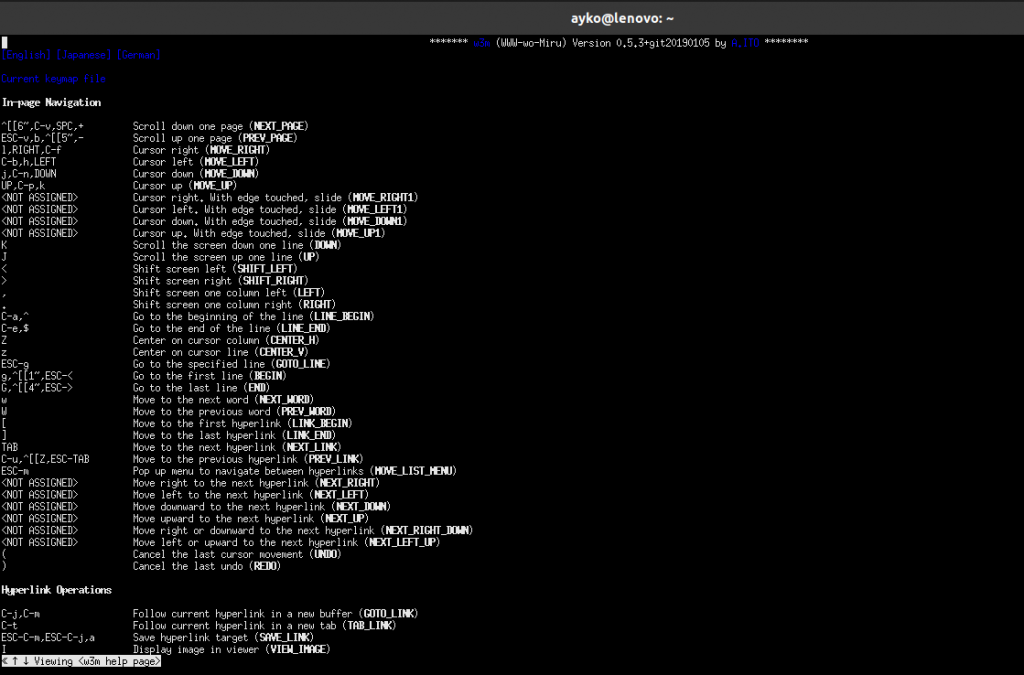
Task: Click the up arrow in the status line
Action: tap(17, 661)
